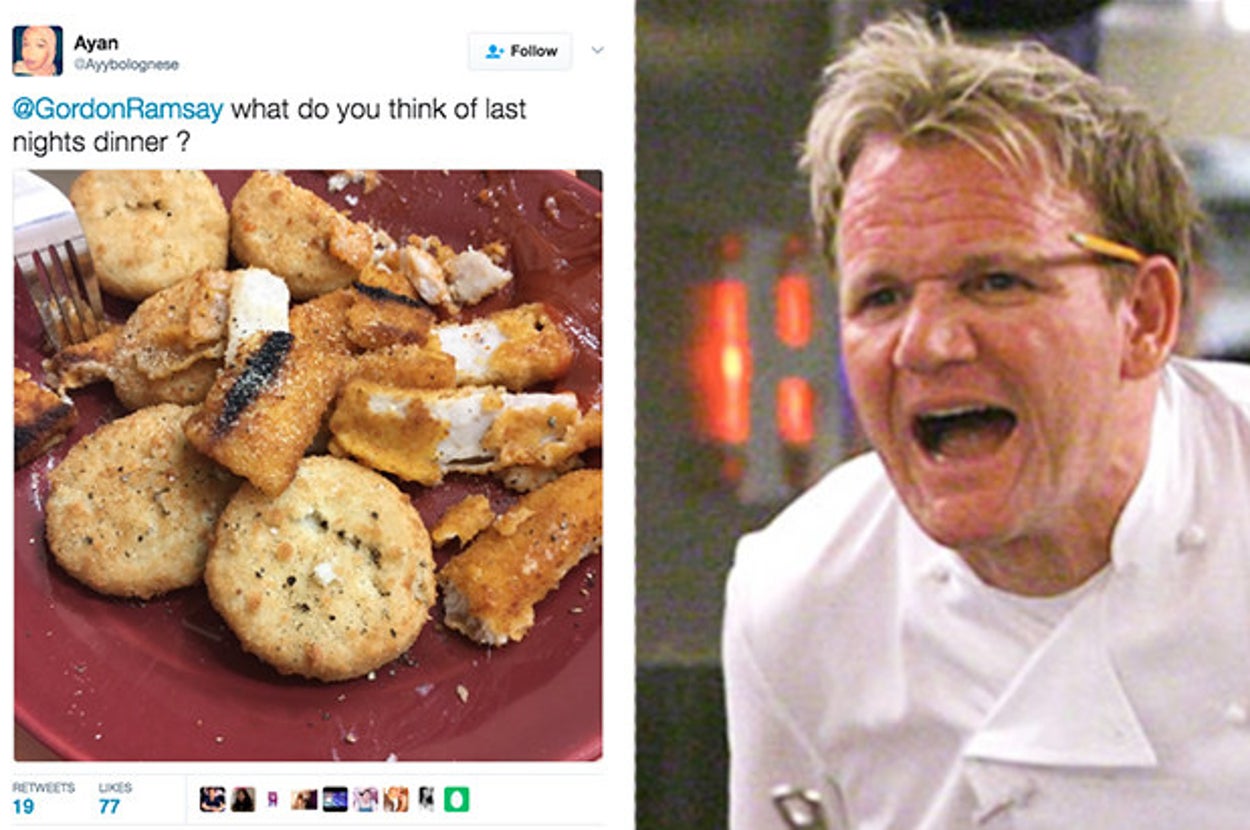1250x830 pixels.
Task: Click the @GordonRamsay mention
Action: pos(117,108)
